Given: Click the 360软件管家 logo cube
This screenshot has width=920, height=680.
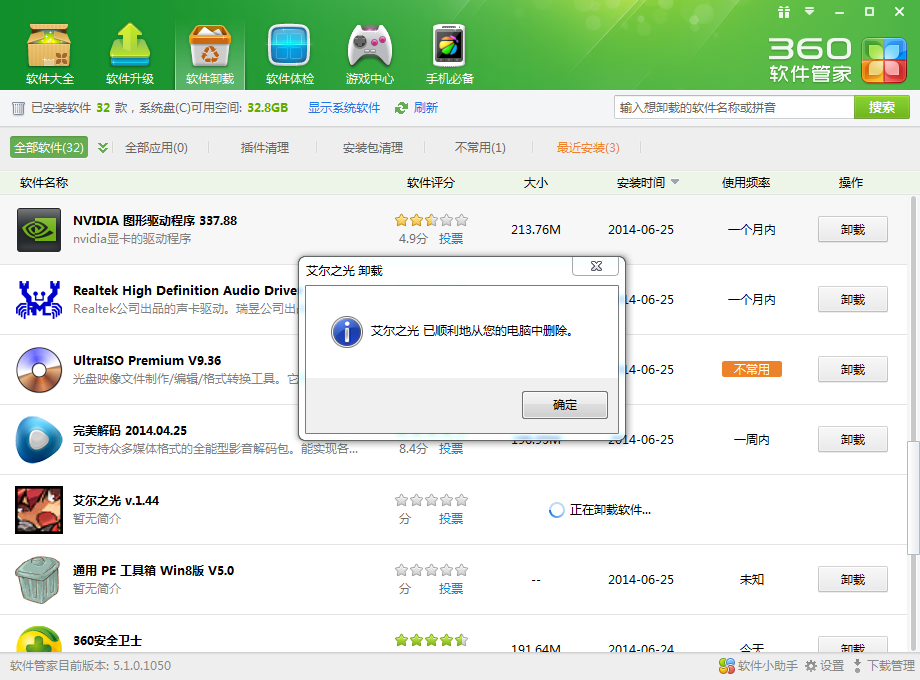Looking at the screenshot, I should coord(884,60).
